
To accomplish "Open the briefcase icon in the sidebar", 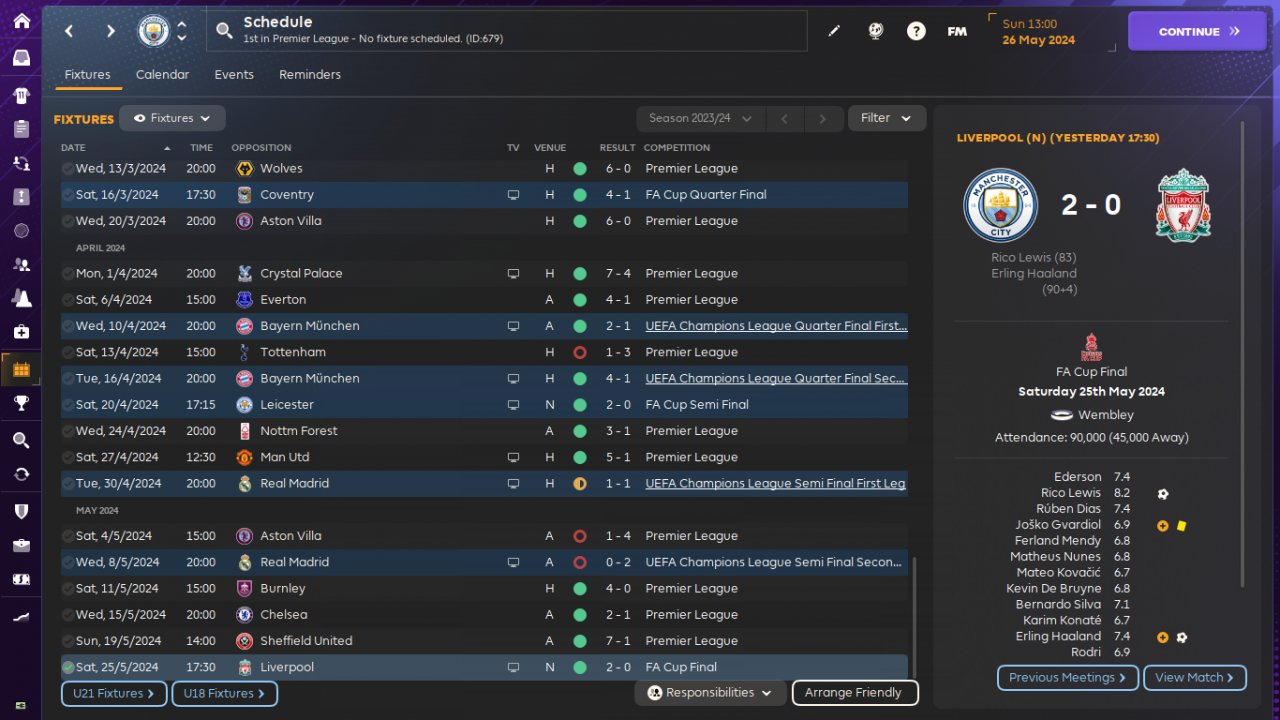I will click(x=21, y=545).
